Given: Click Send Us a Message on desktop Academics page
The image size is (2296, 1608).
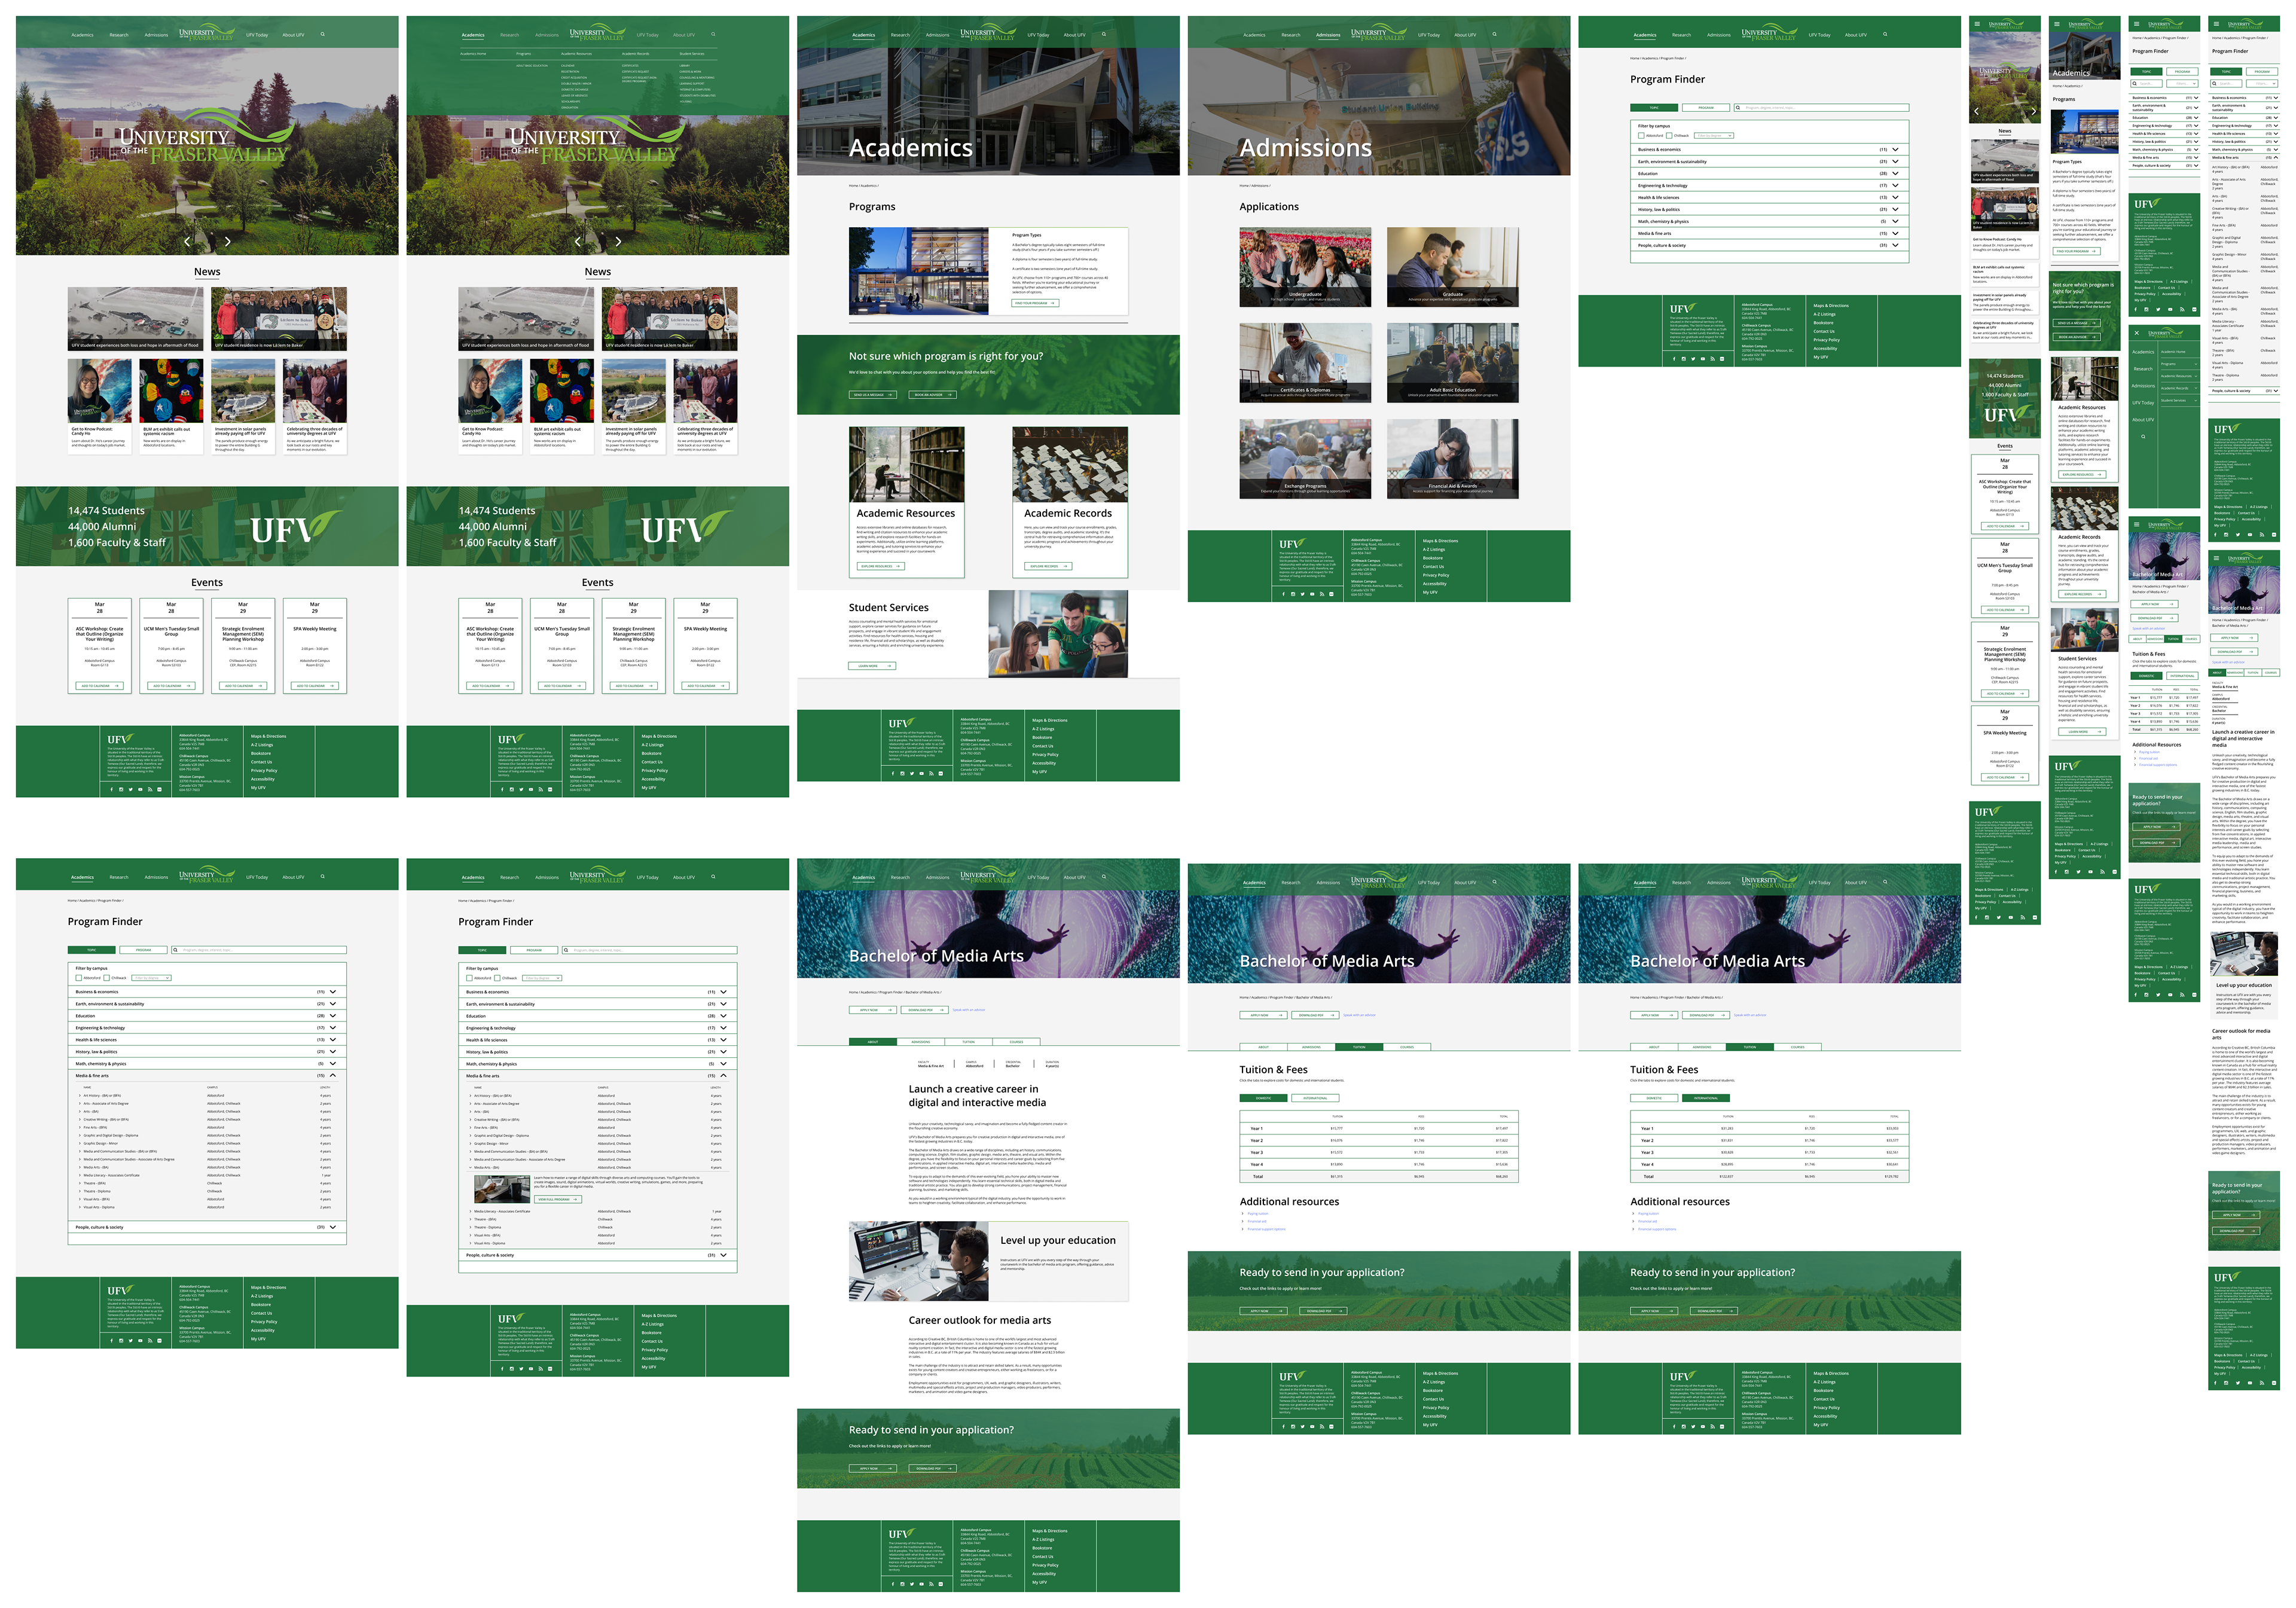Looking at the screenshot, I should pyautogui.click(x=873, y=395).
